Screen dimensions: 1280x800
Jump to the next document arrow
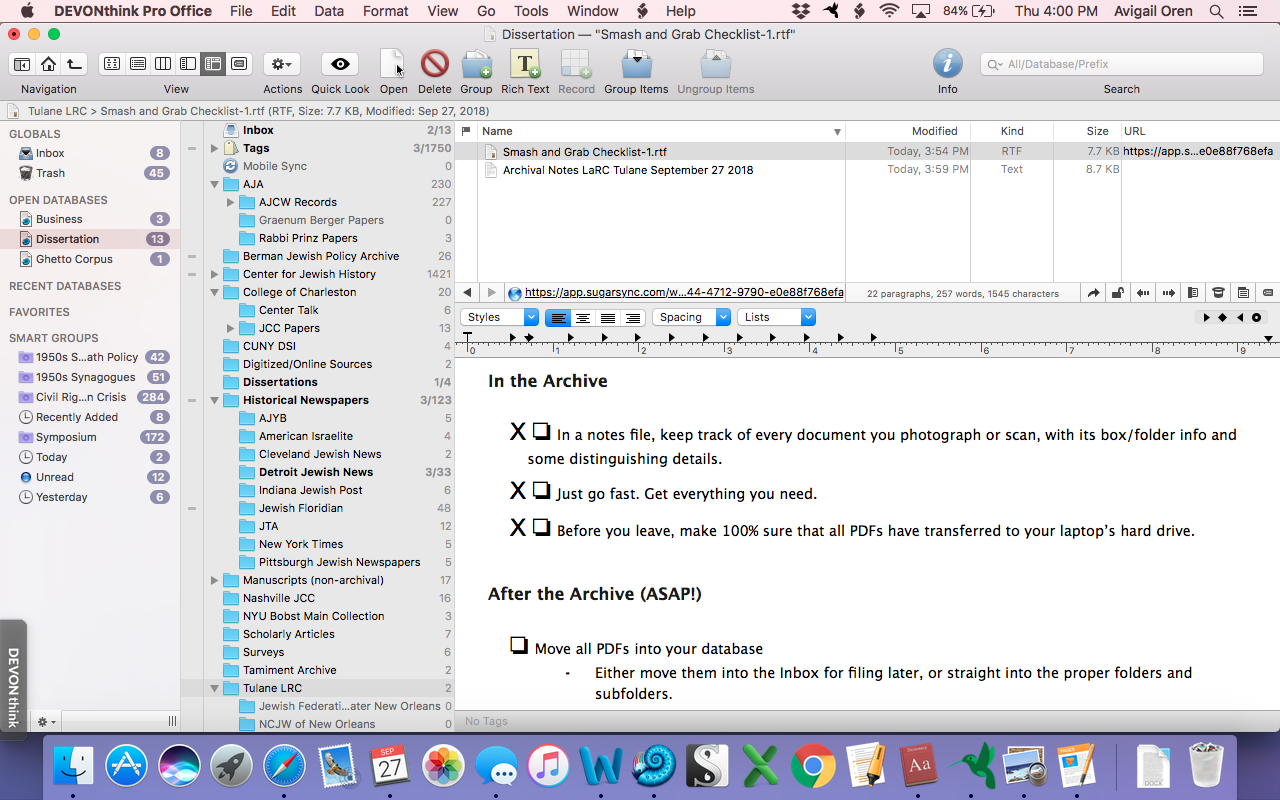pyautogui.click(x=1168, y=293)
